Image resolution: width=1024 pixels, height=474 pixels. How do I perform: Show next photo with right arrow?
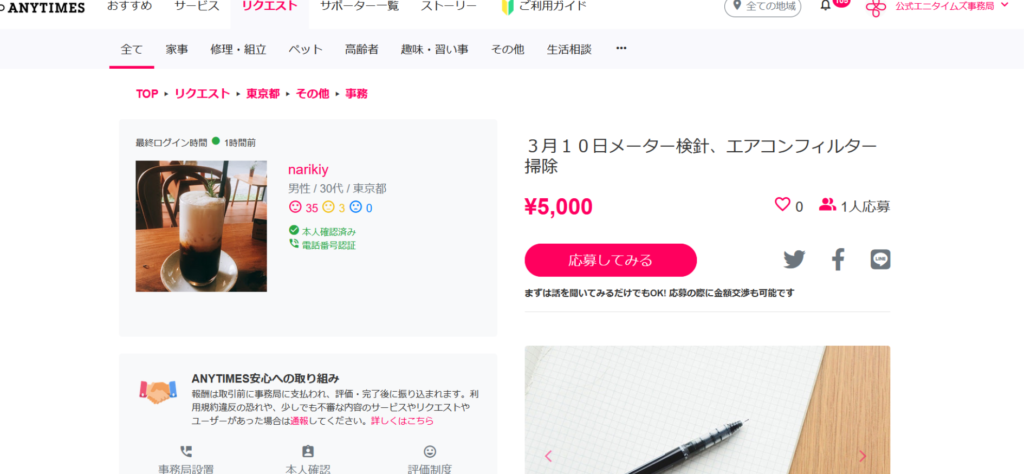[x=863, y=456]
